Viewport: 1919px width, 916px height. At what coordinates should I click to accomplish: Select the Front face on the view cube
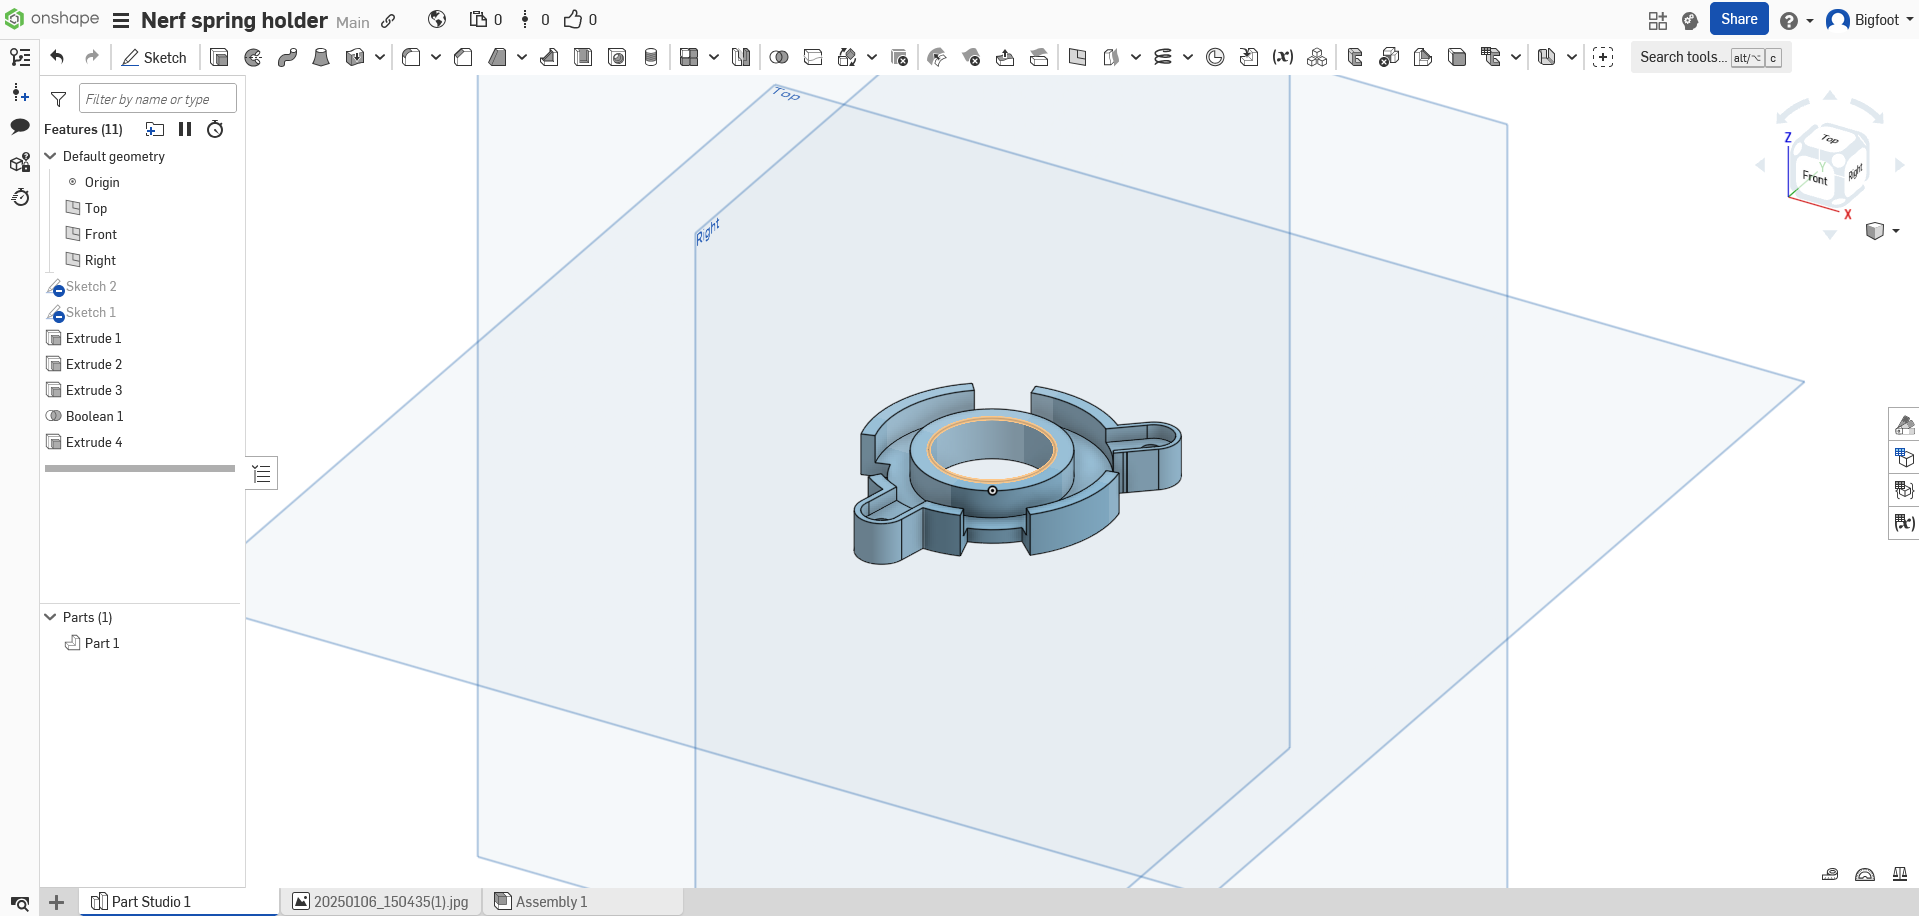click(x=1814, y=178)
